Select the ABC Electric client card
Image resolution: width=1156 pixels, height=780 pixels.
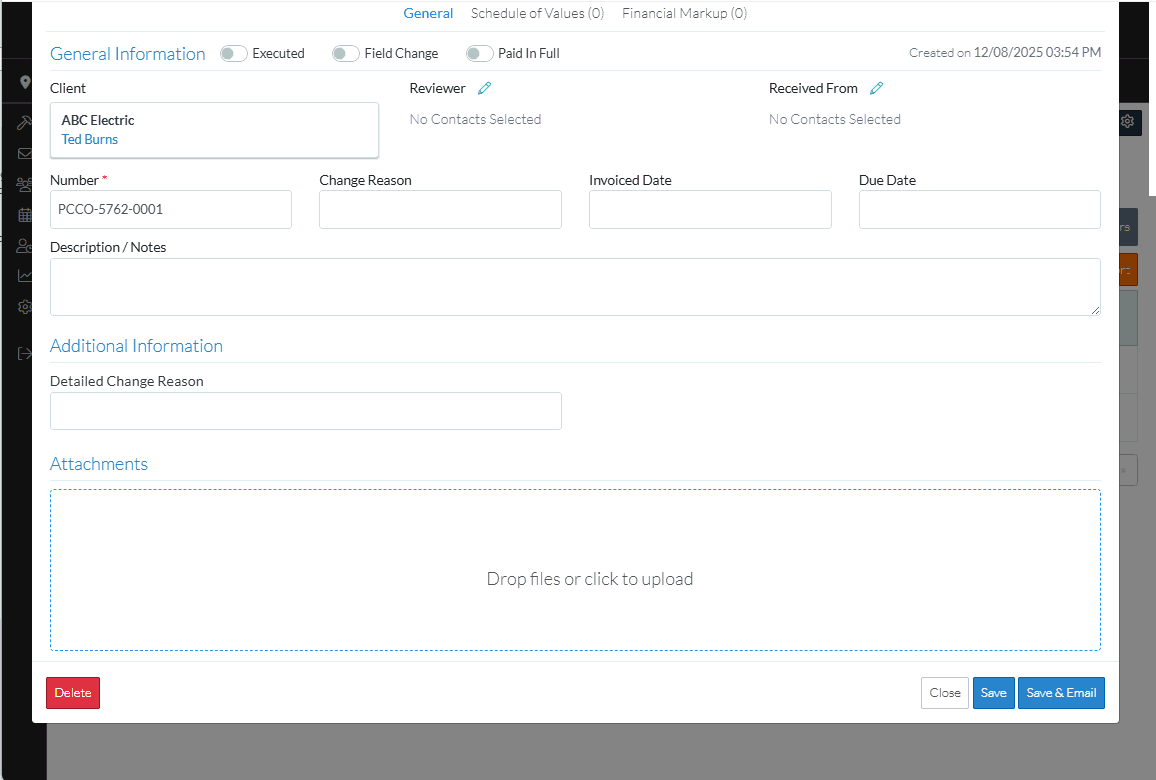tap(215, 130)
